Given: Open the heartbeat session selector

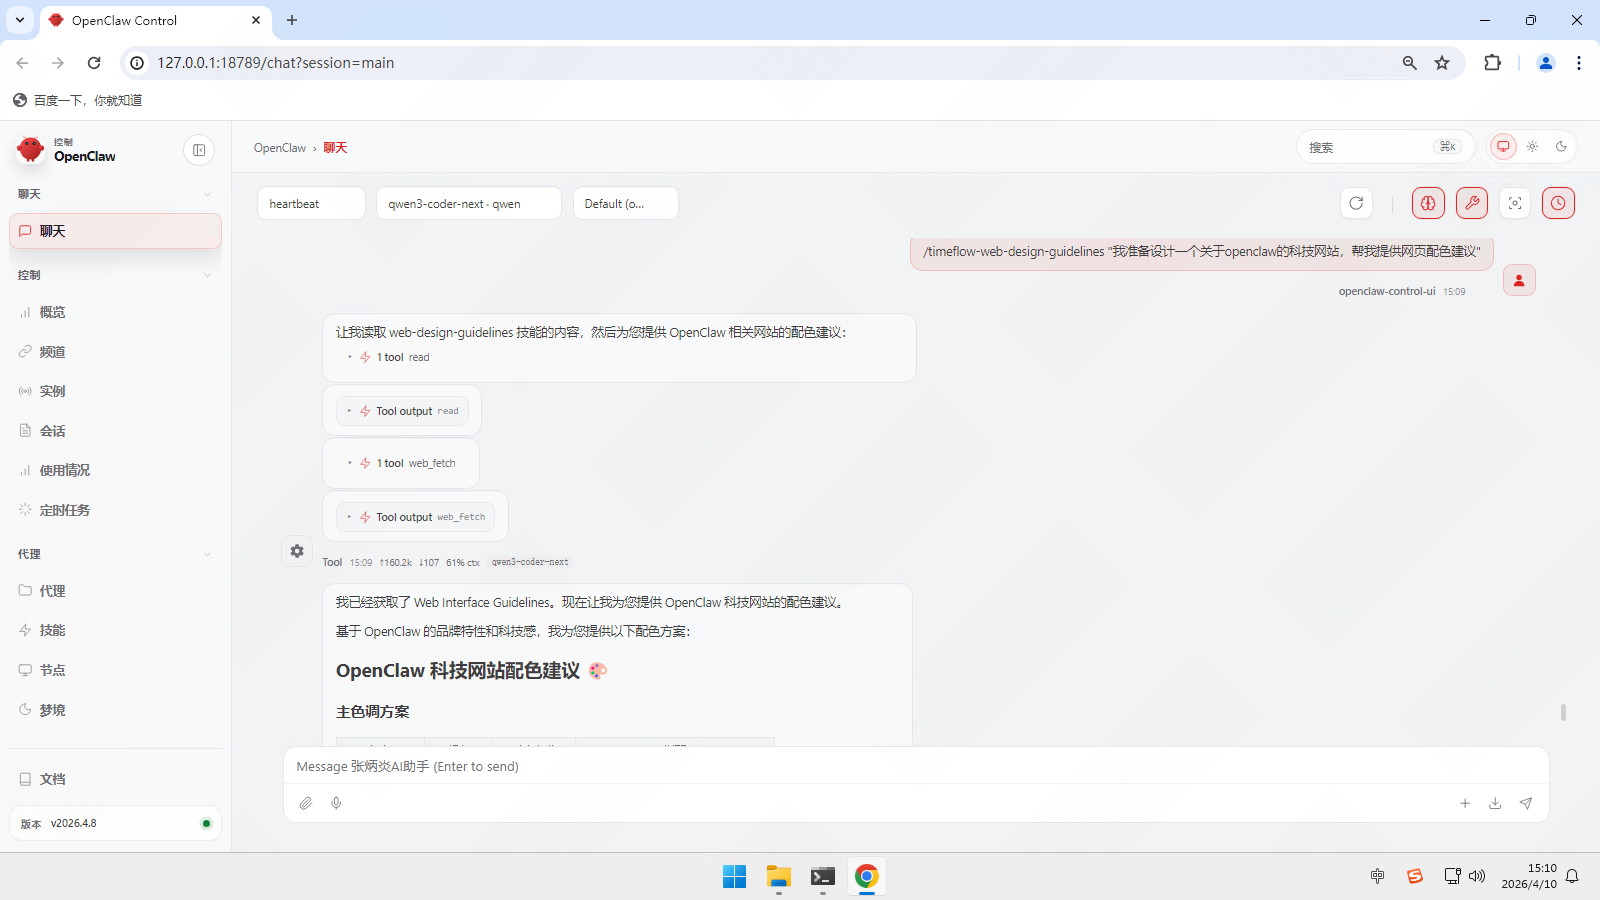Looking at the screenshot, I should pos(310,203).
